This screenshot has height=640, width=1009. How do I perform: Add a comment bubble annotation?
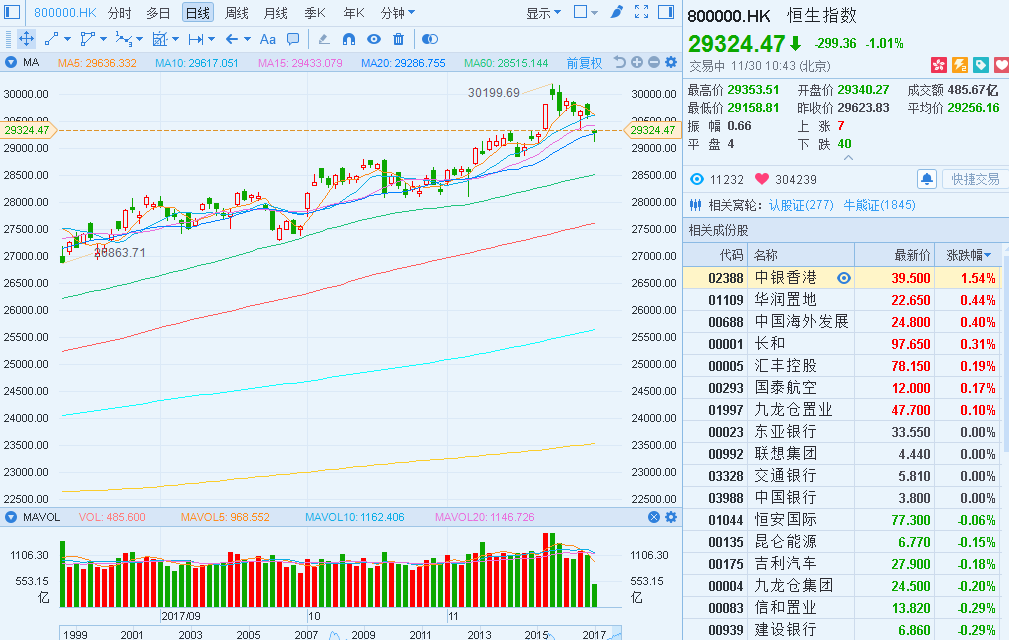[293, 39]
